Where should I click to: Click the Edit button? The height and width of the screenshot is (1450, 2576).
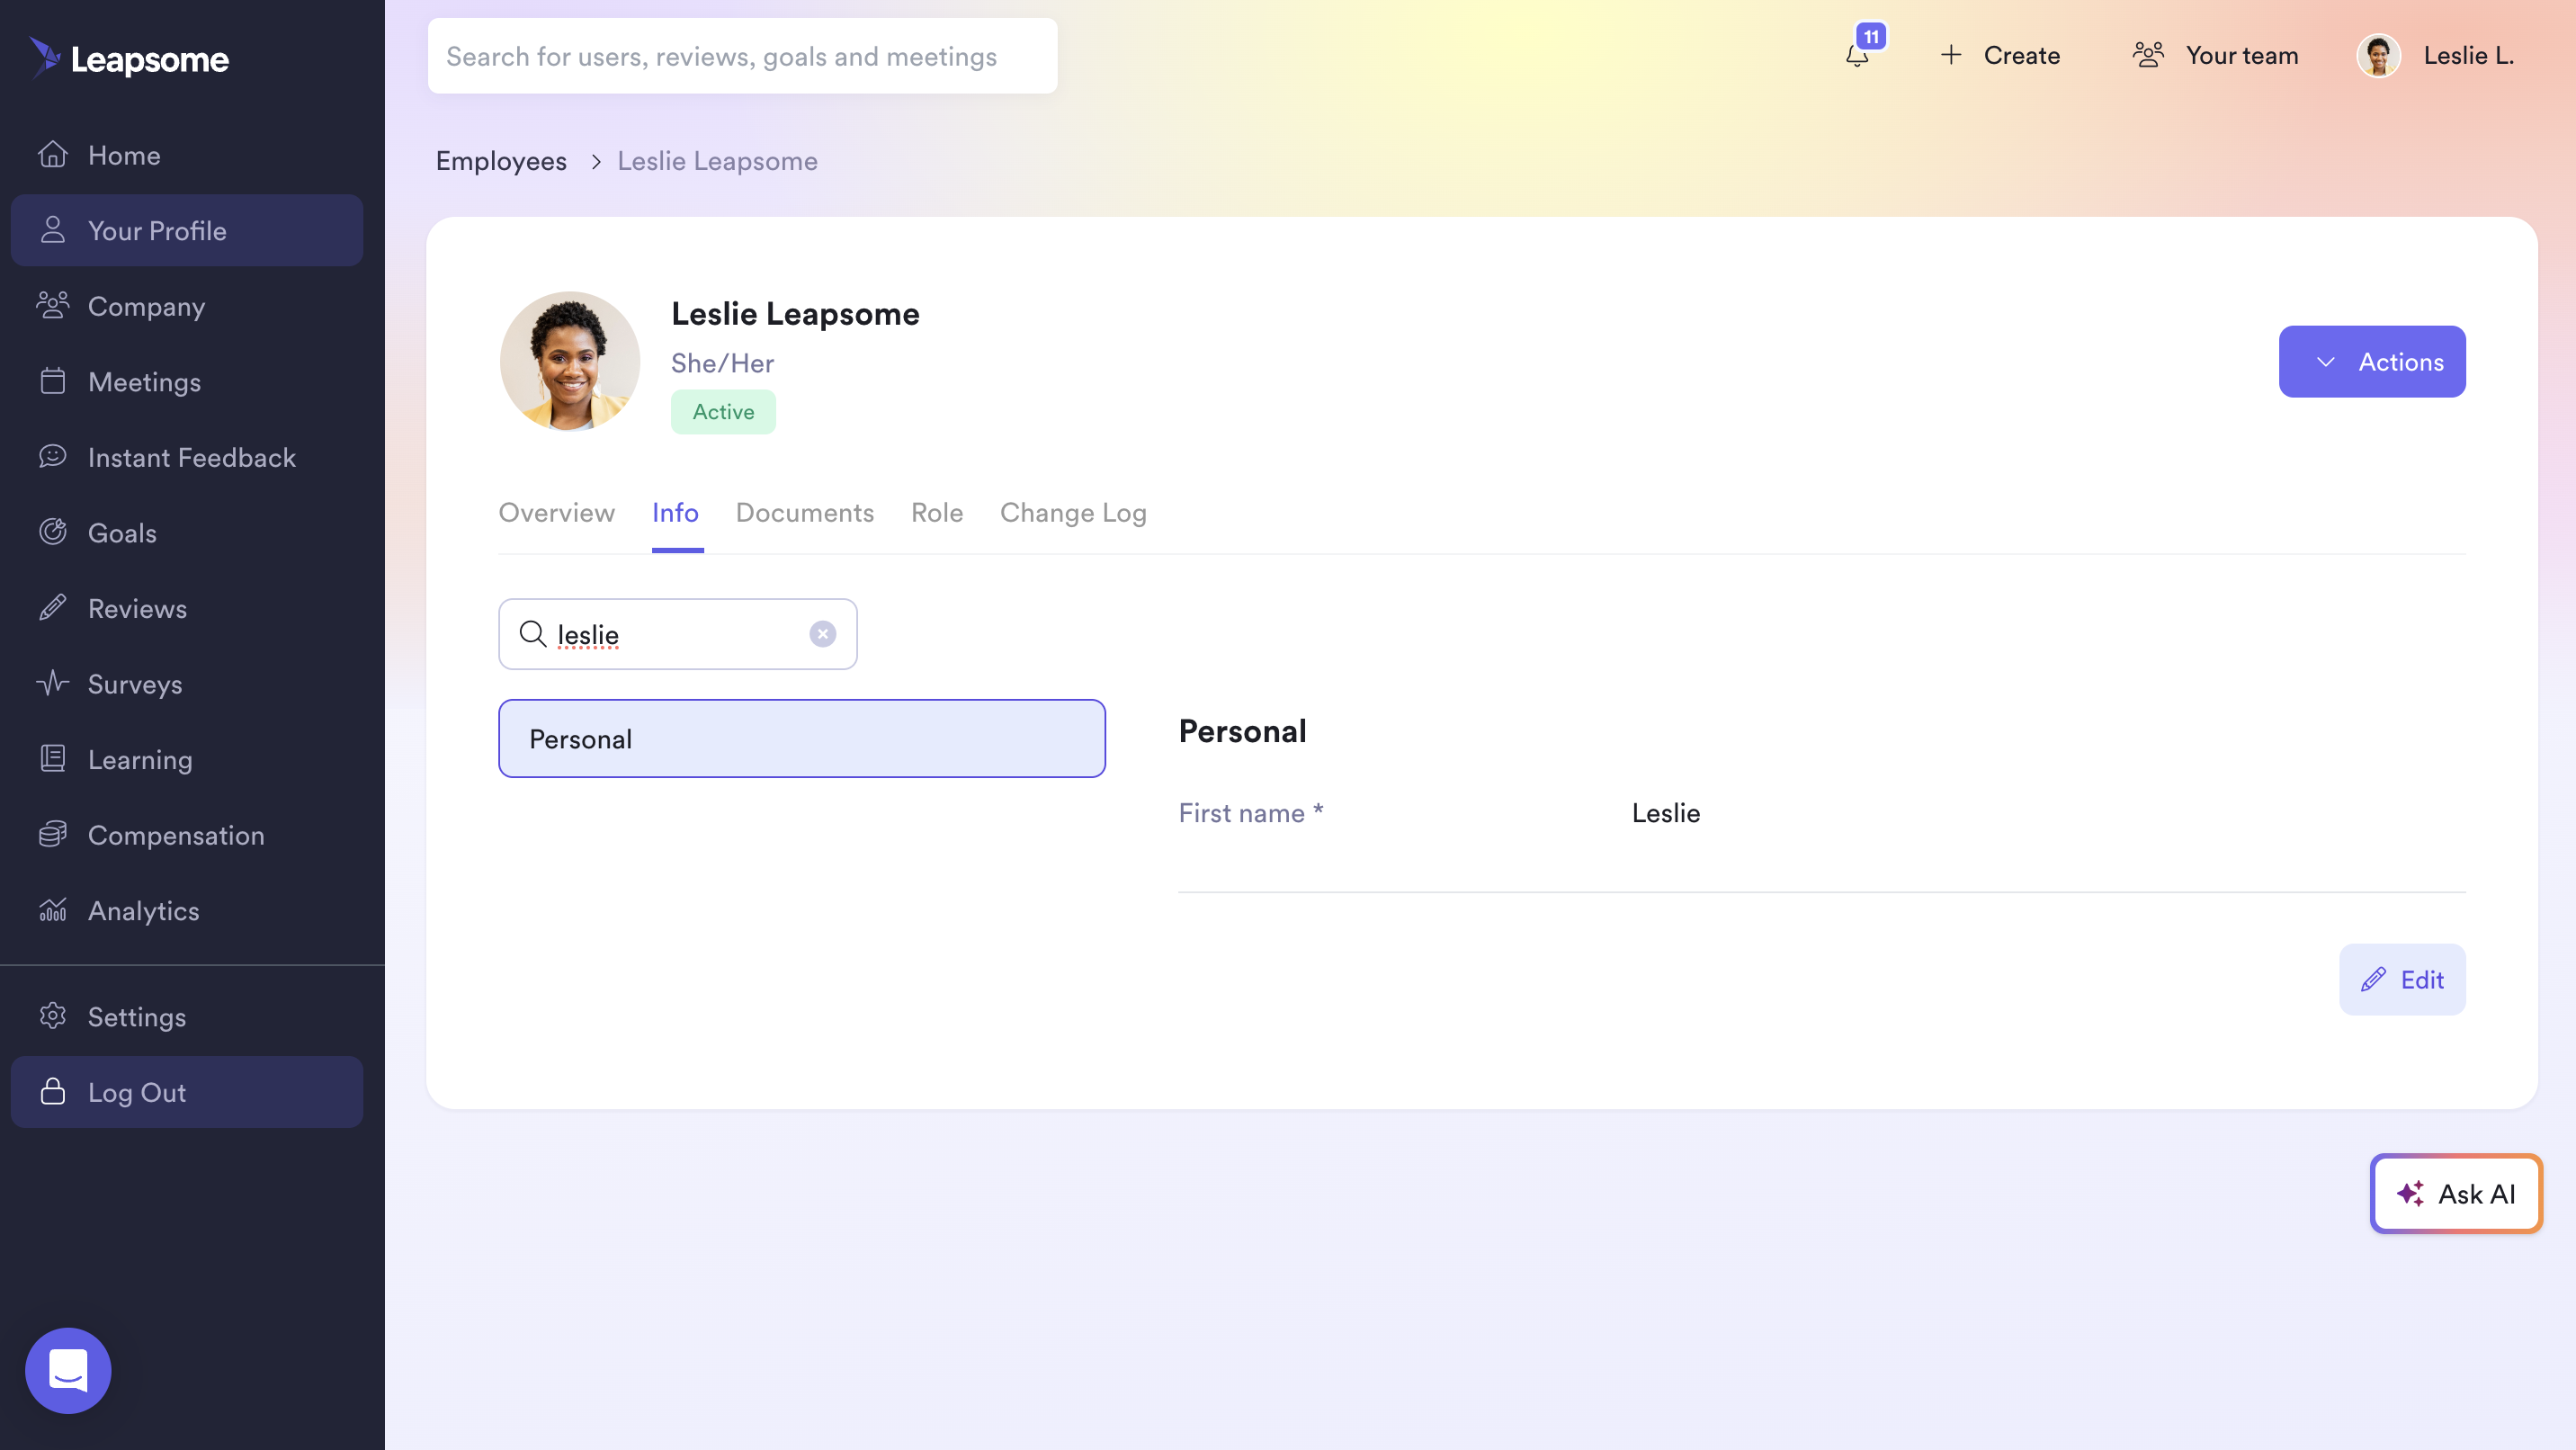pyautogui.click(x=2402, y=979)
